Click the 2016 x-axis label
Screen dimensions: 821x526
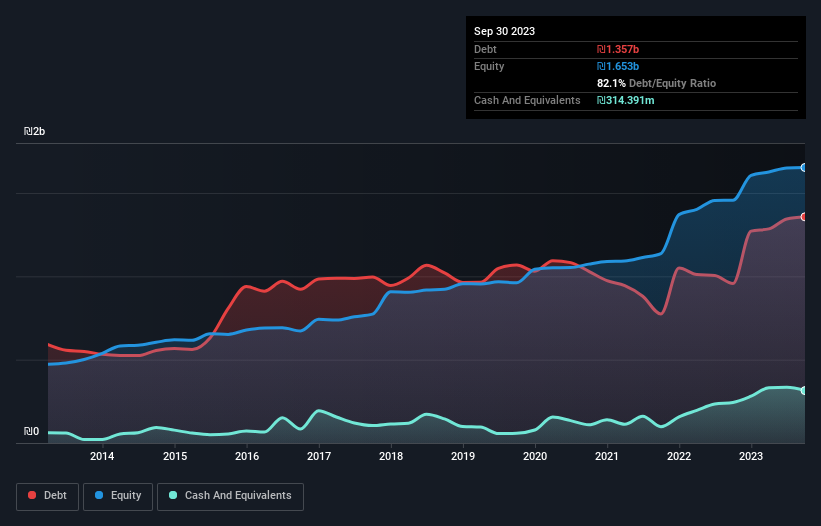247,456
